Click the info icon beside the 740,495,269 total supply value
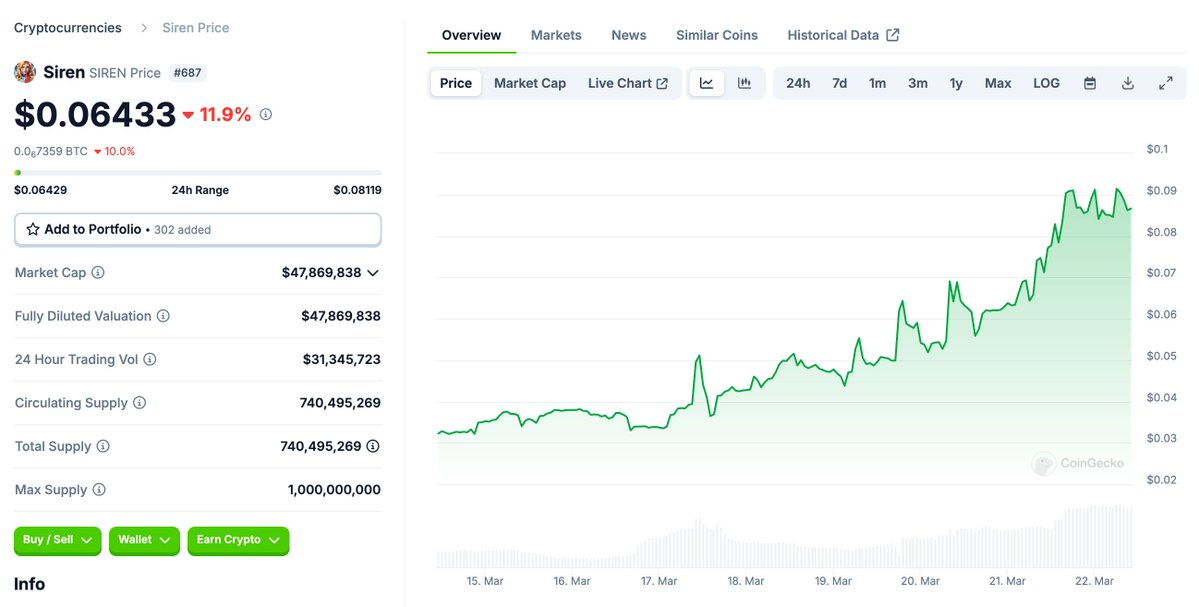The height and width of the screenshot is (607, 1199). (x=372, y=446)
